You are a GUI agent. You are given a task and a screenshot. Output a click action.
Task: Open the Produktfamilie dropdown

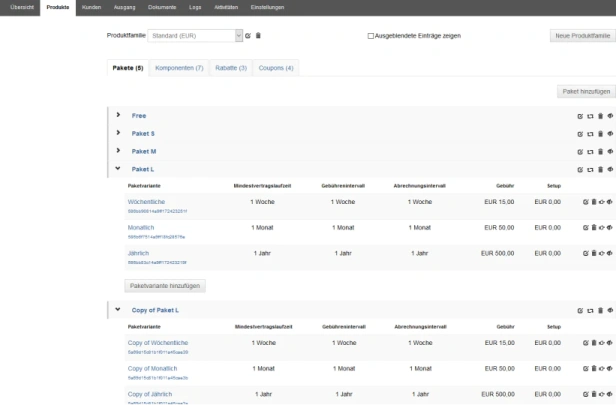(195, 36)
